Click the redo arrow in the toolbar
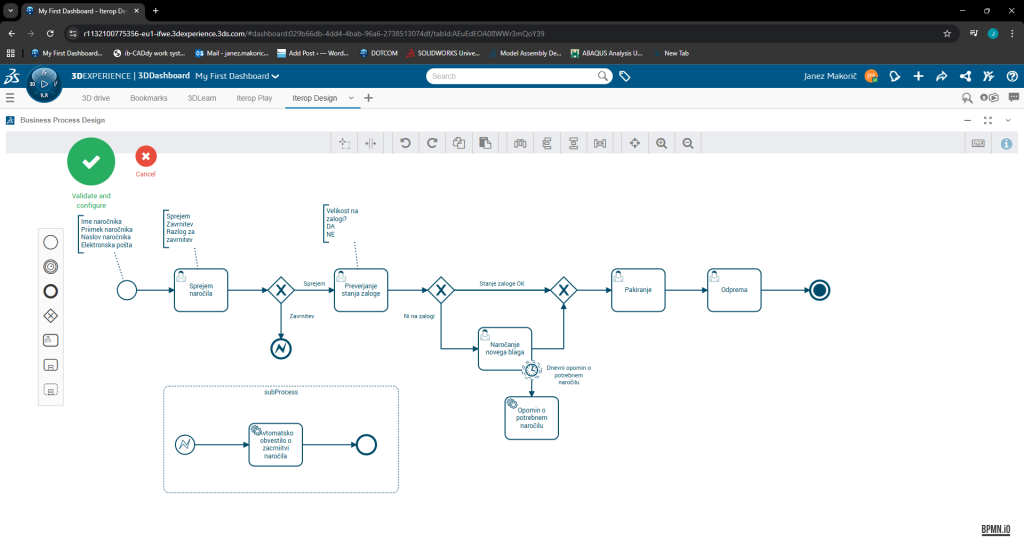 click(432, 144)
